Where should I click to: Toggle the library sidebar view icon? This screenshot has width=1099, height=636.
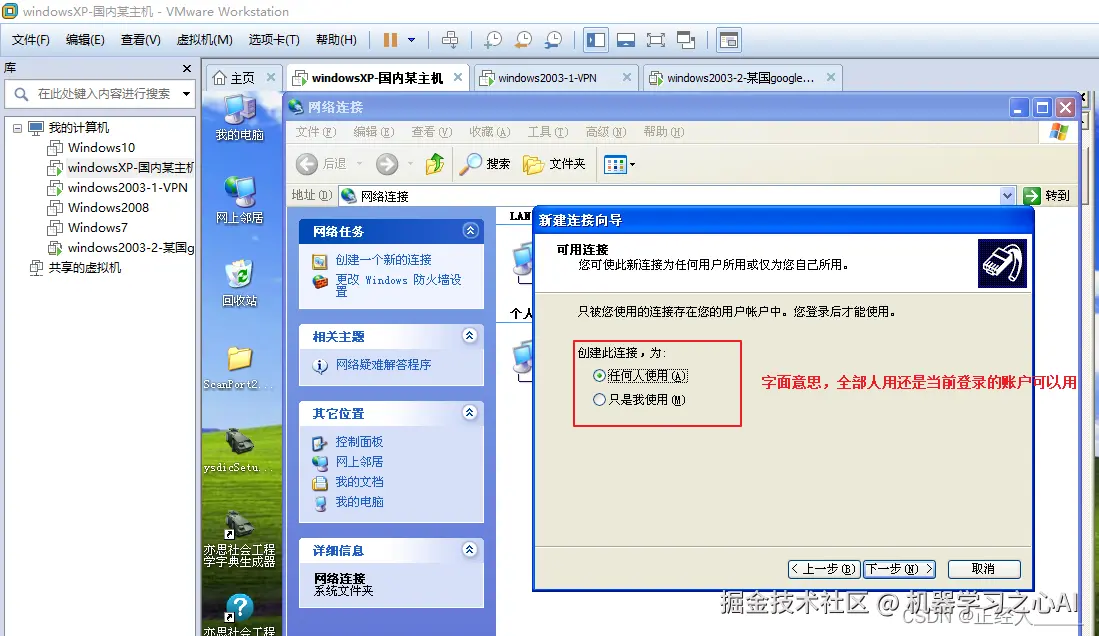click(x=596, y=40)
